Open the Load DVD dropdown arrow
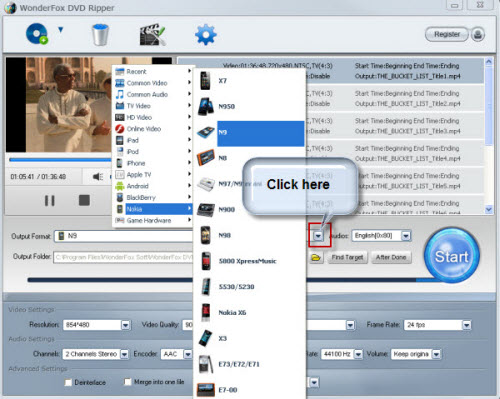Viewport: 500px width, 399px height. click(60, 30)
